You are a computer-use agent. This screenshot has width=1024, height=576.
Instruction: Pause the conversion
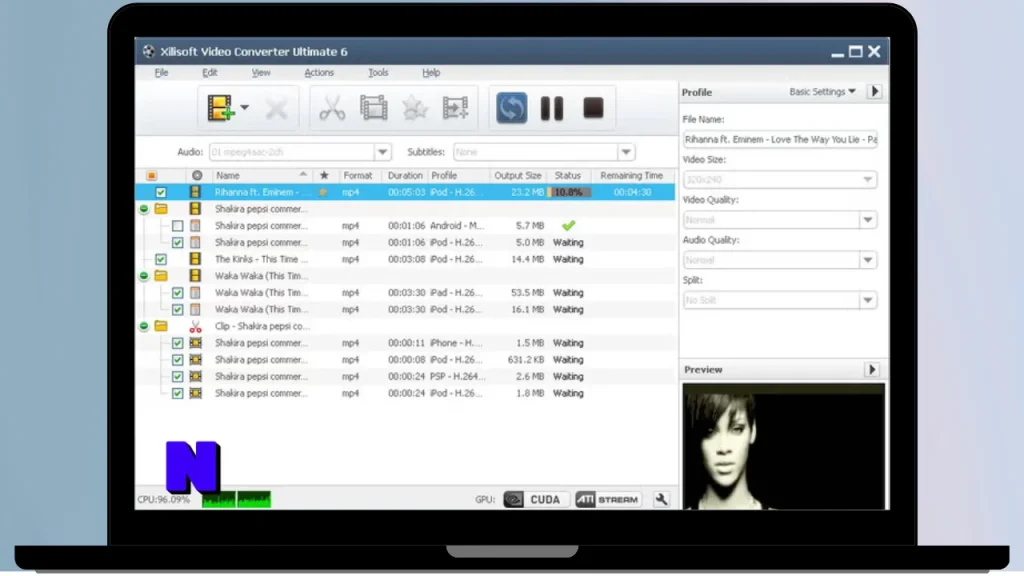(x=552, y=108)
